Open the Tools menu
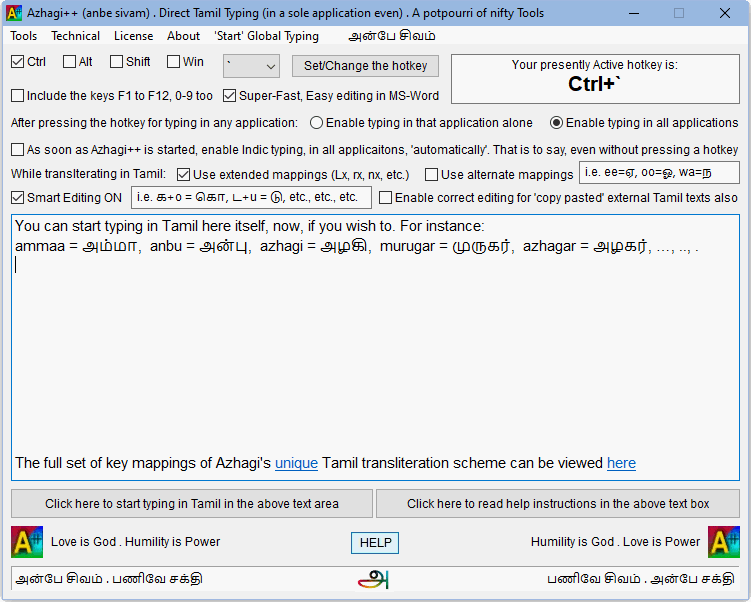 click(x=23, y=36)
